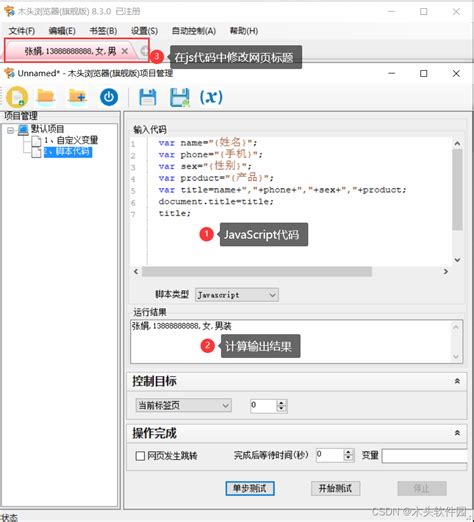Click the 完成后等待时间(秒) input field
474x522 pixels.
tap(330, 455)
